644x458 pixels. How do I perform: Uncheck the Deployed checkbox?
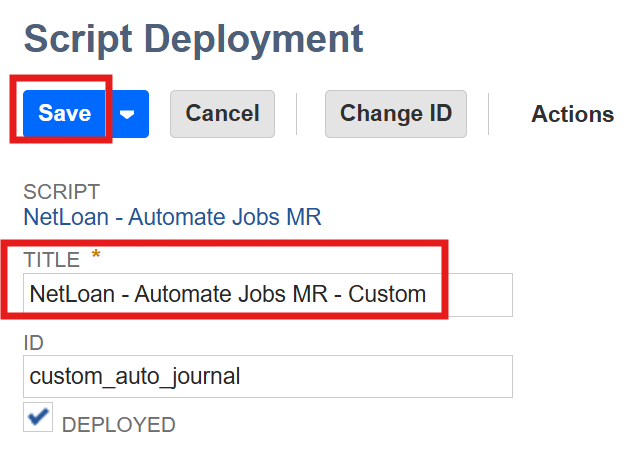(x=39, y=419)
